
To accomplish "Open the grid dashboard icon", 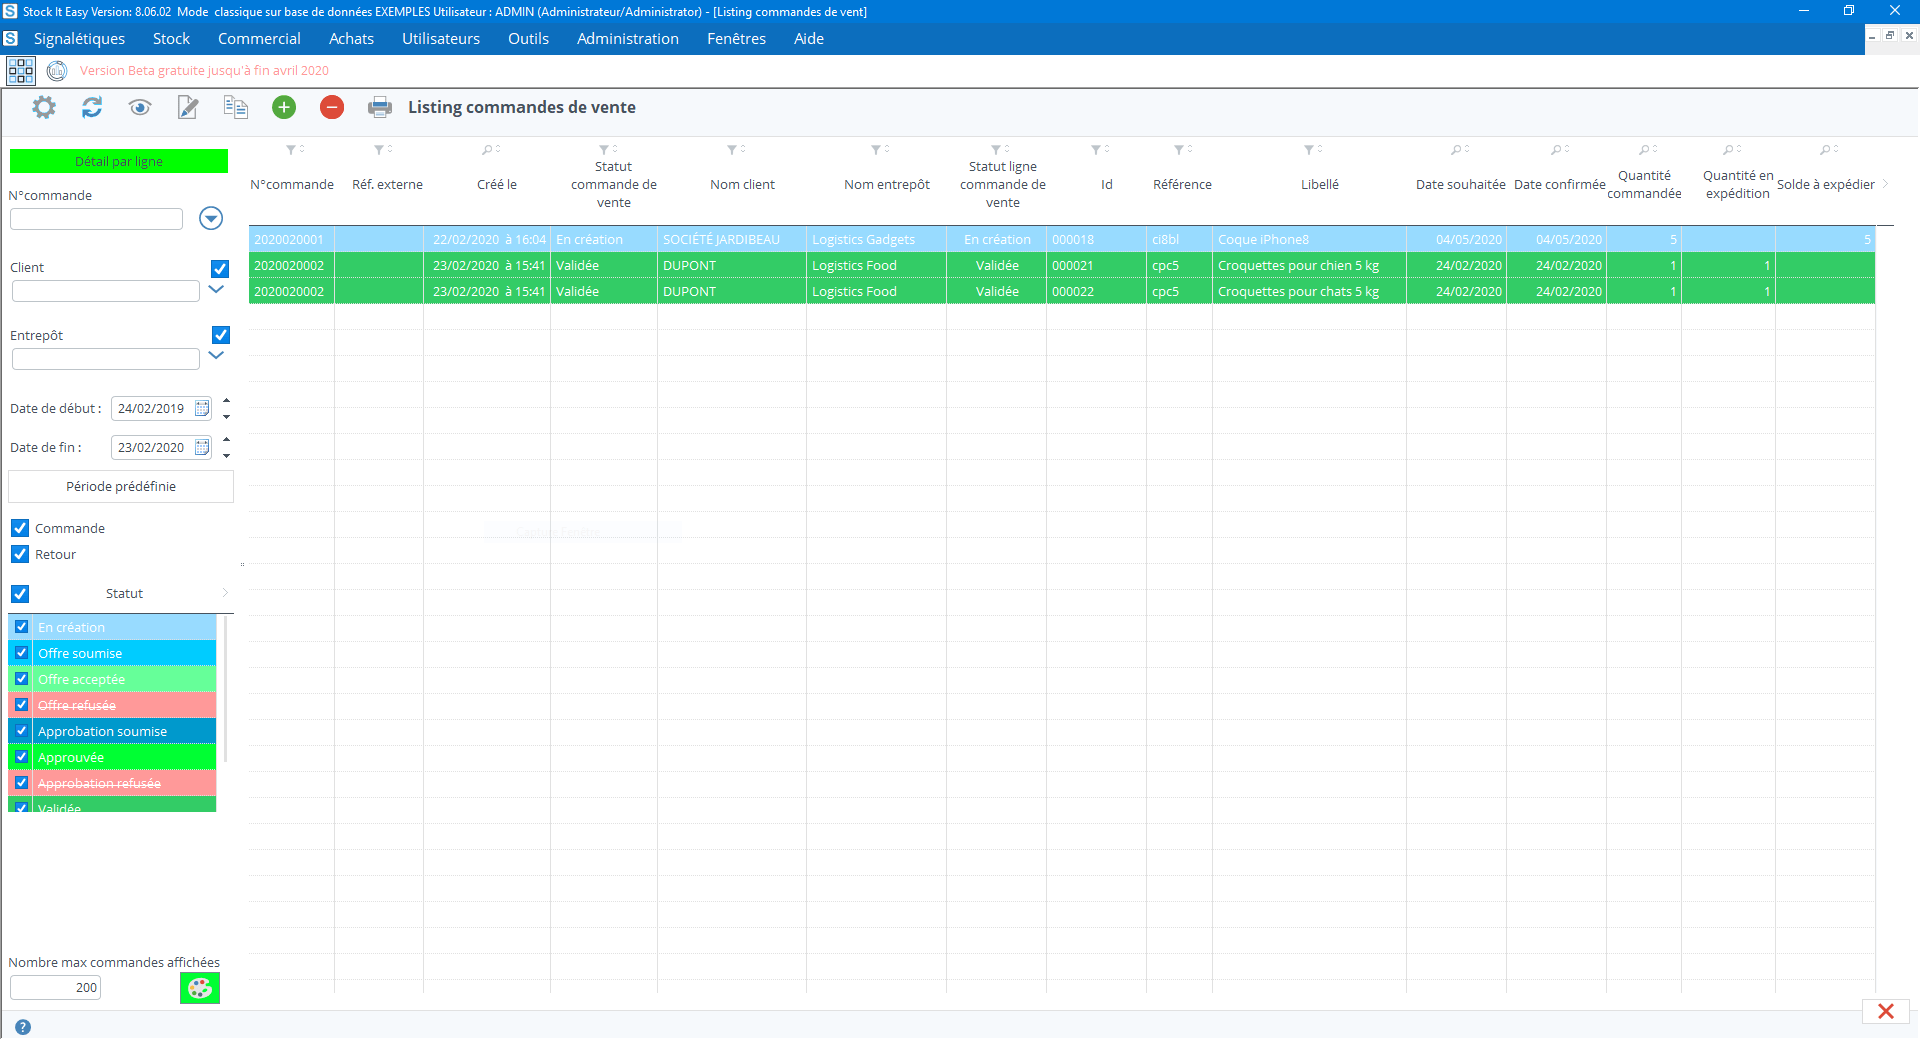I will (x=20, y=70).
